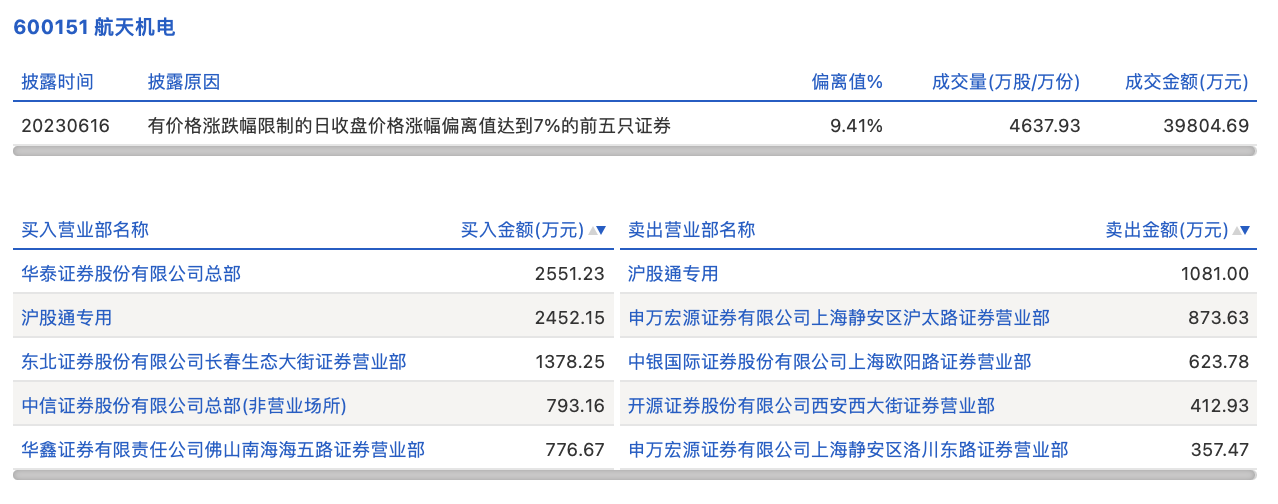The width and height of the screenshot is (1278, 504).
Task: Click 申万宏源上海静安区洛川东路证券营业部
Action: [x=848, y=450]
